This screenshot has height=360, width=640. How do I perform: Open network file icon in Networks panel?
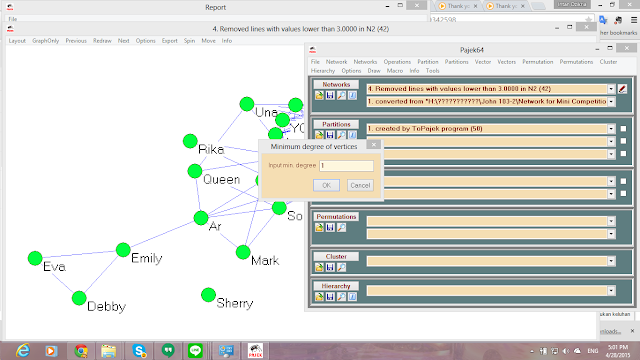coord(319,96)
